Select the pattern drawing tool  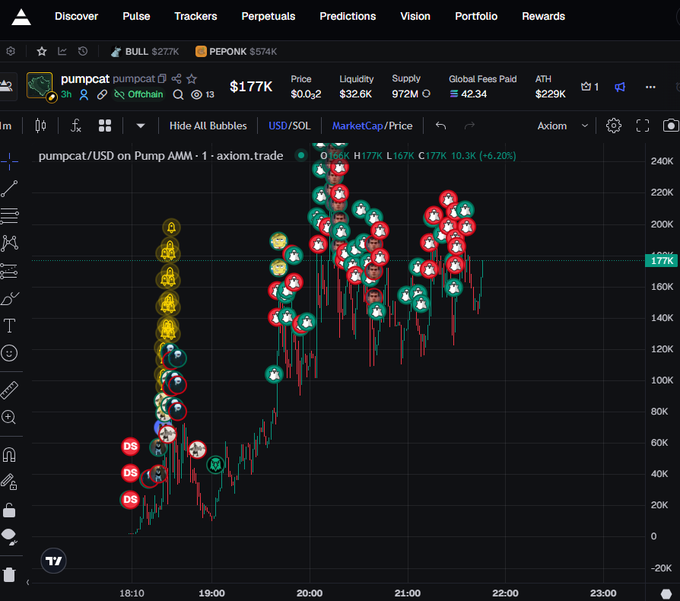tap(10, 243)
